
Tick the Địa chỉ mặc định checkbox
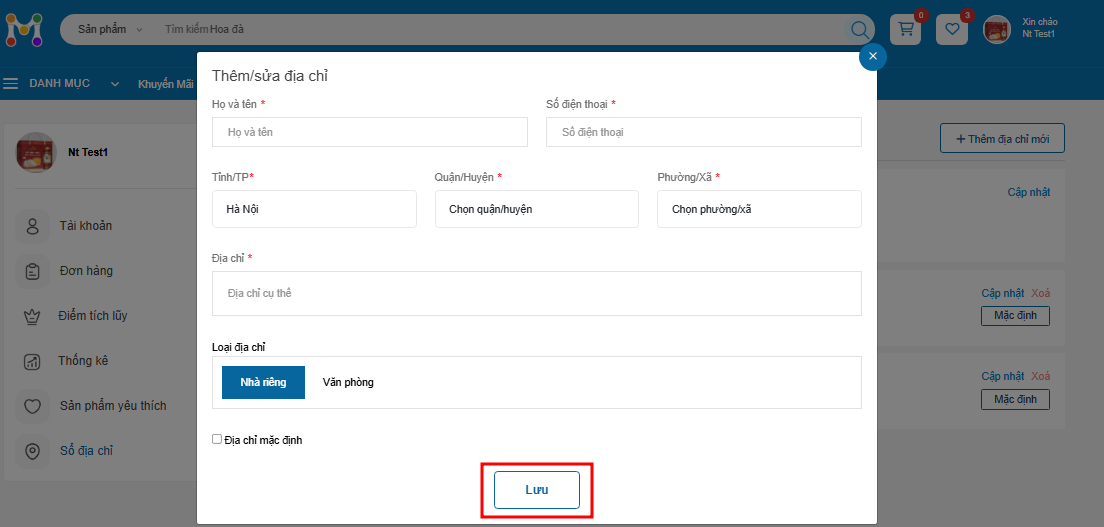click(x=217, y=439)
